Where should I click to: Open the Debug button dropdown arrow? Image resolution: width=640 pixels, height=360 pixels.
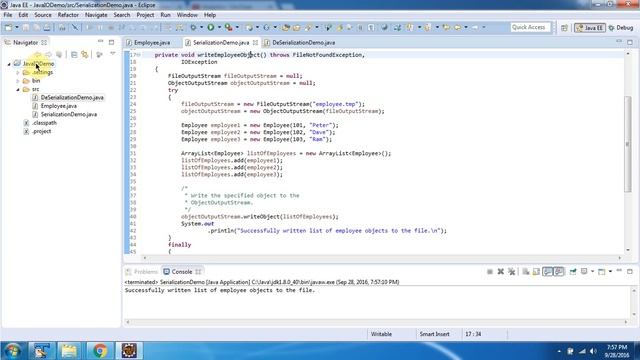pos(201,27)
